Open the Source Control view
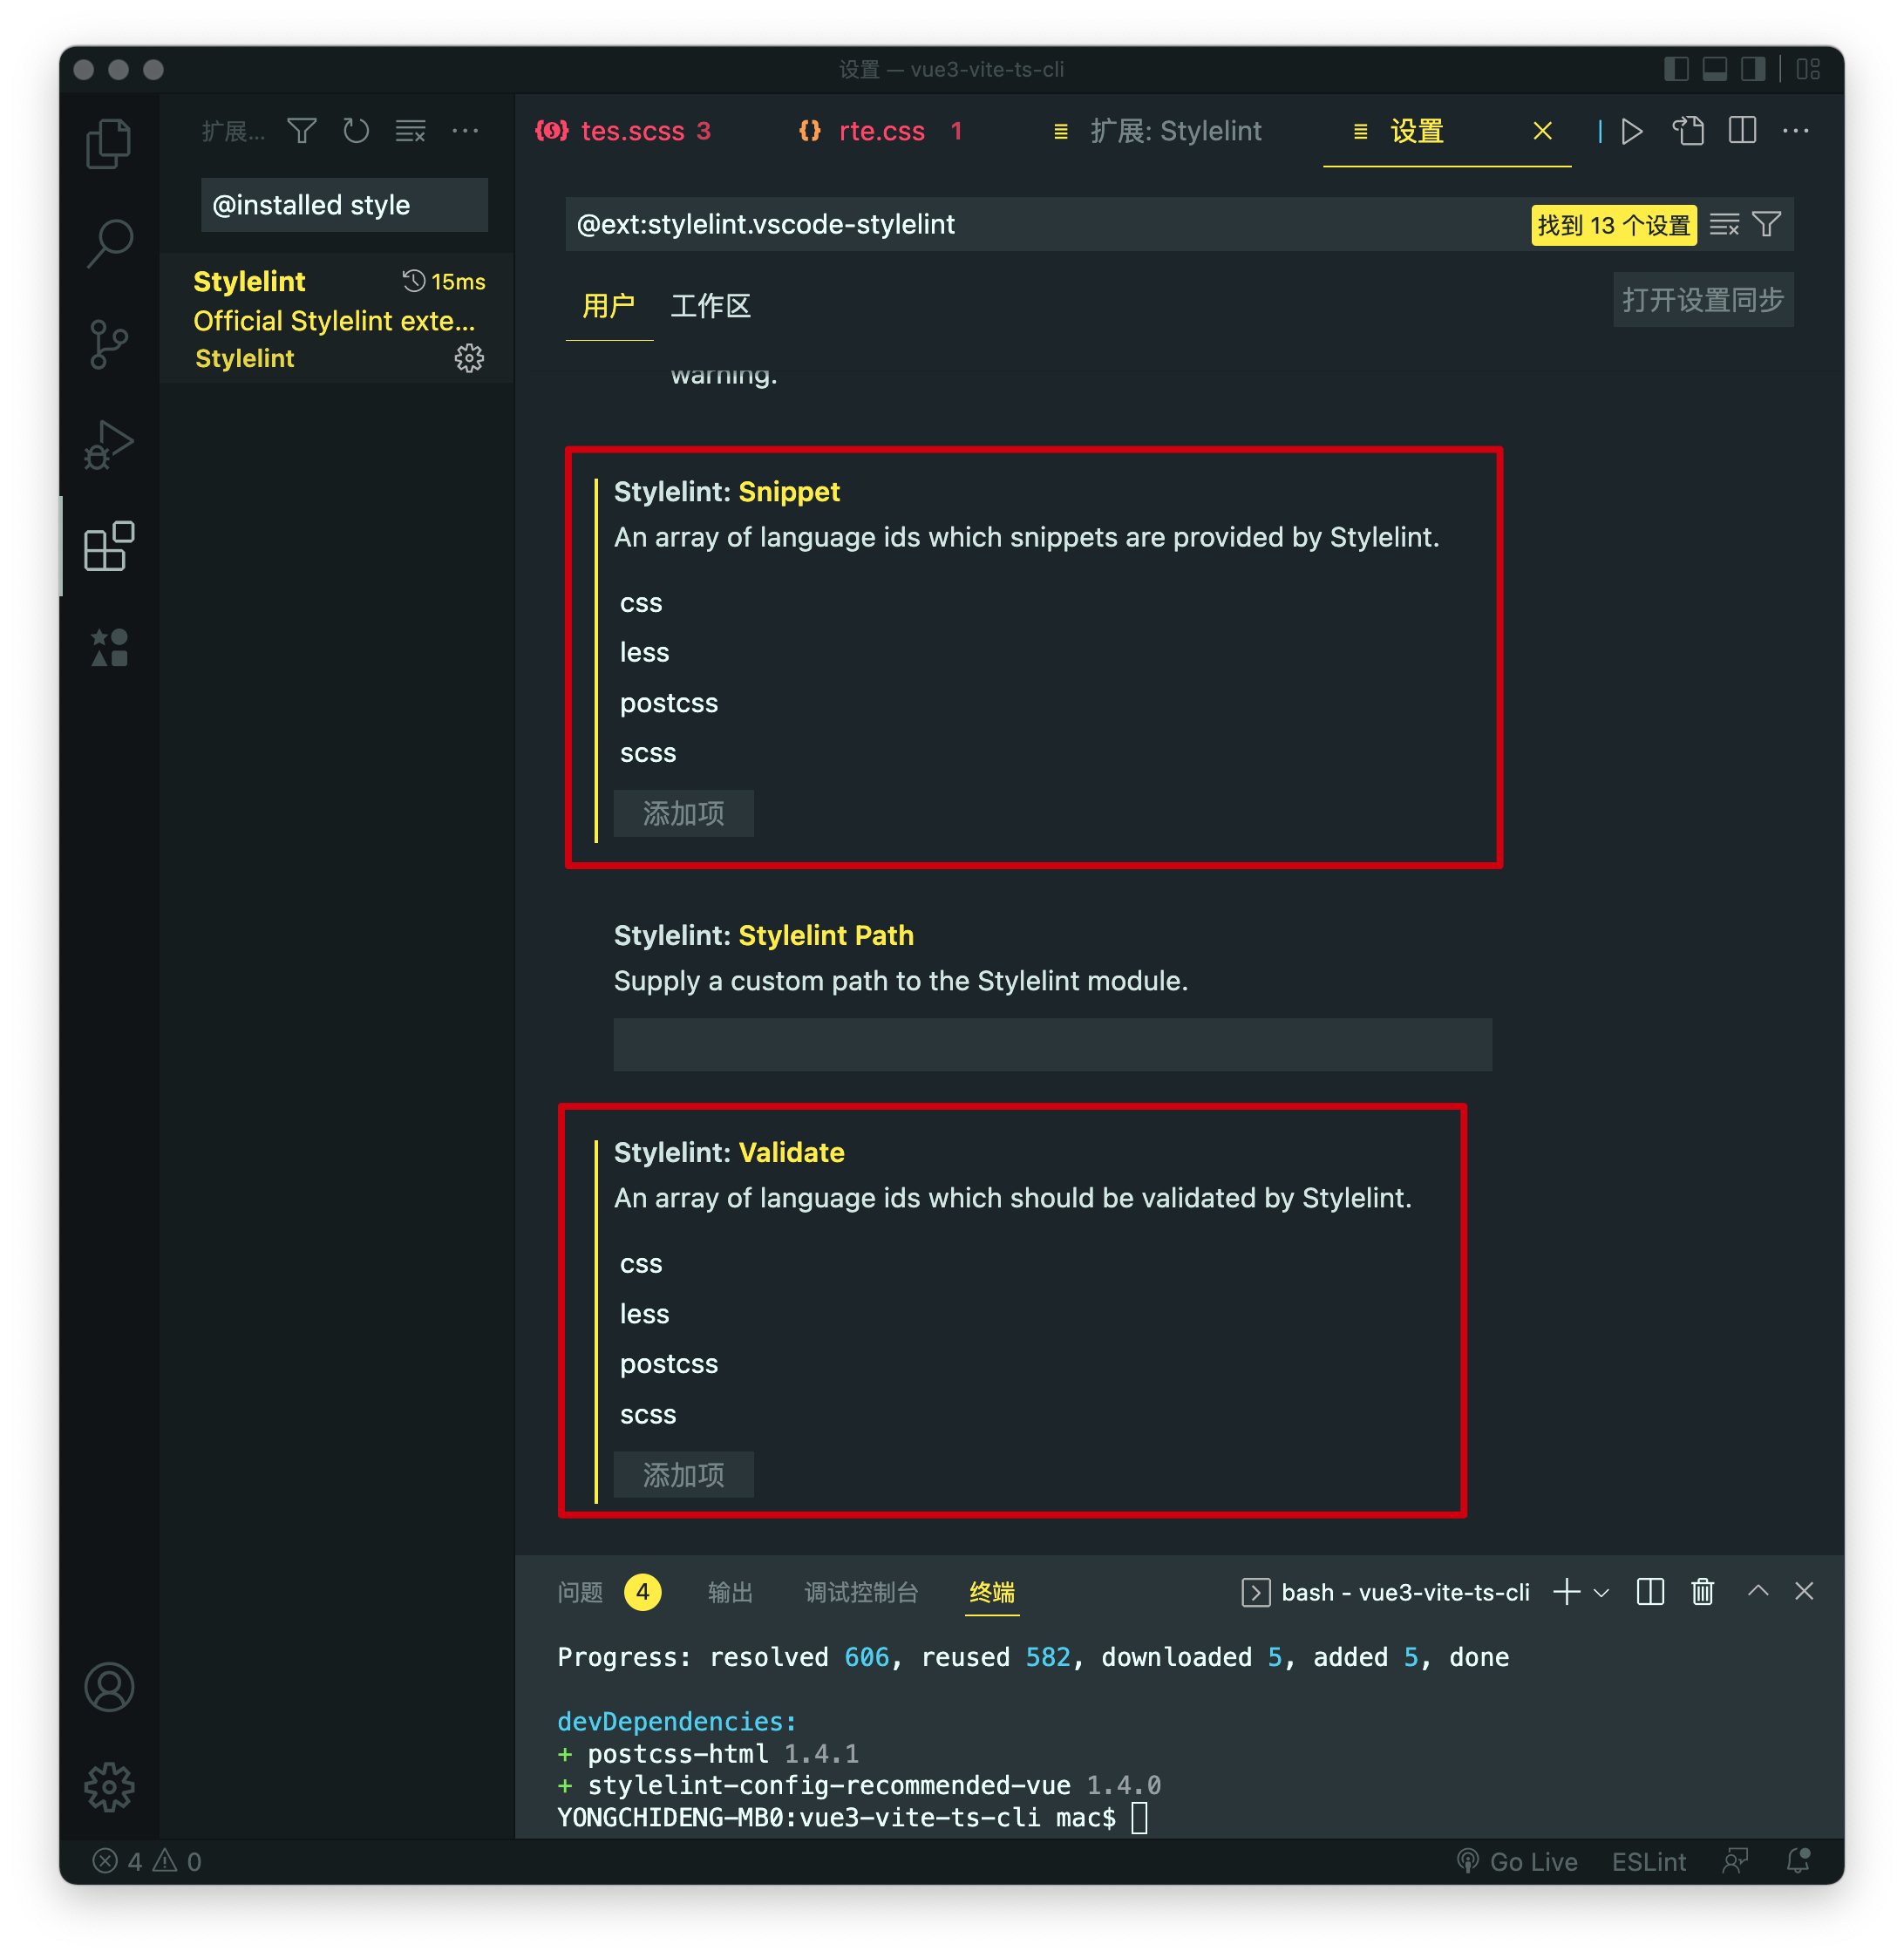Screen dimensions: 1904x1958 coord(109,344)
